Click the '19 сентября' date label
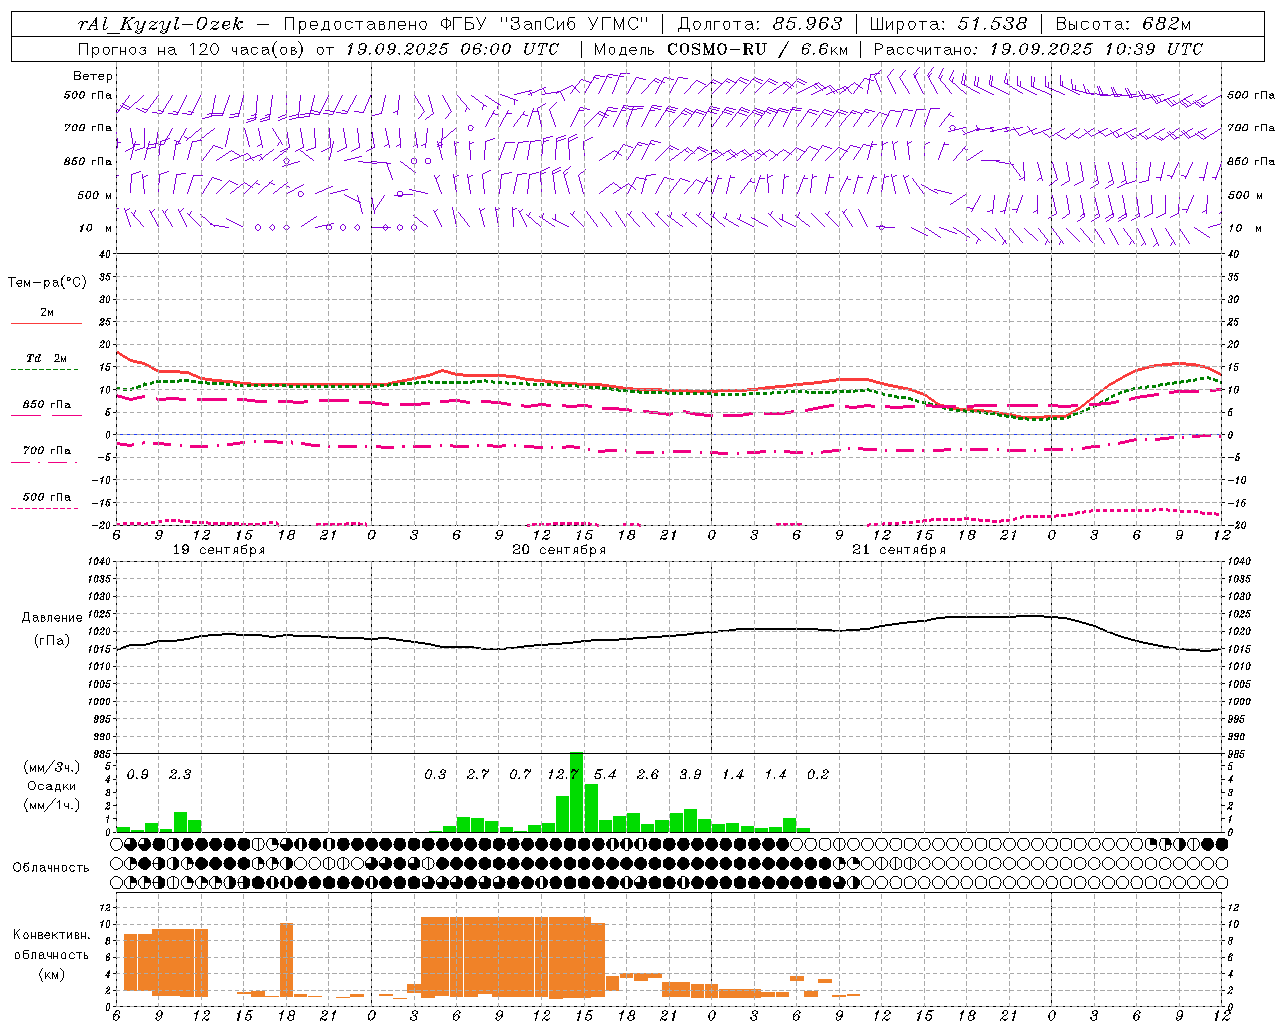Screen dimensions: 1280x1024 point(218,550)
